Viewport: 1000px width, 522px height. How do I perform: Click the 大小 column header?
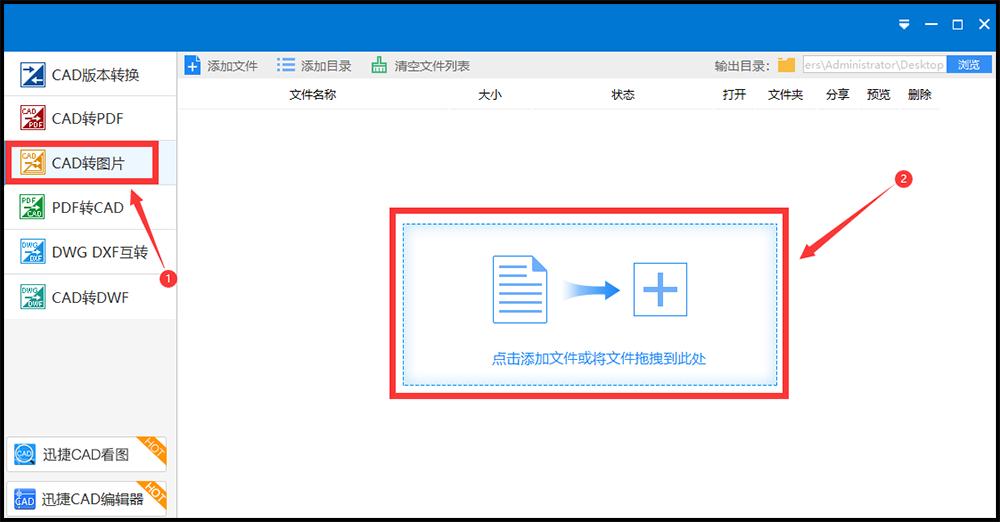tap(490, 94)
